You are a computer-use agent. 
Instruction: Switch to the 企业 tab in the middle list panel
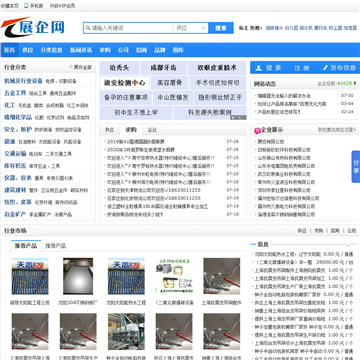point(152,130)
